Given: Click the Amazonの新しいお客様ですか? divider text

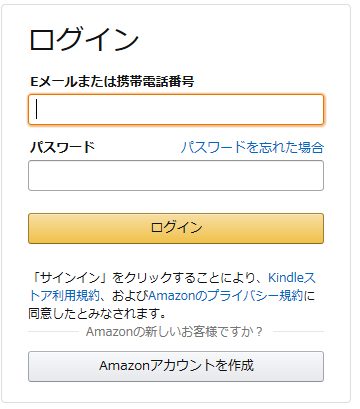Looking at the screenshot, I should click(174, 332).
